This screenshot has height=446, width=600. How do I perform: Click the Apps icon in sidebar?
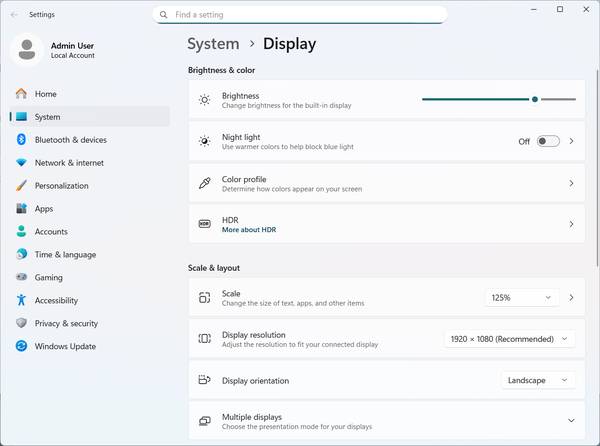[21, 208]
